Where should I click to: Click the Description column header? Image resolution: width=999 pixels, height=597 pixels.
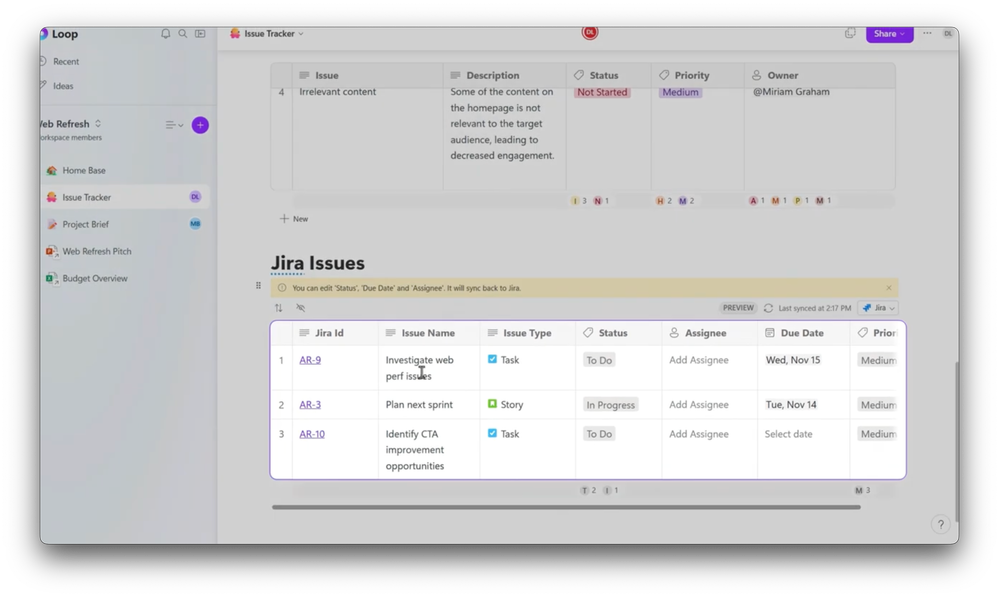(505, 75)
